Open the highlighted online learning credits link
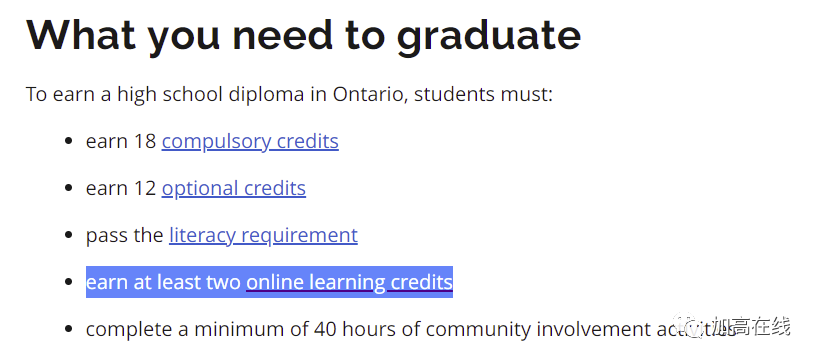The image size is (817, 362). [x=349, y=282]
